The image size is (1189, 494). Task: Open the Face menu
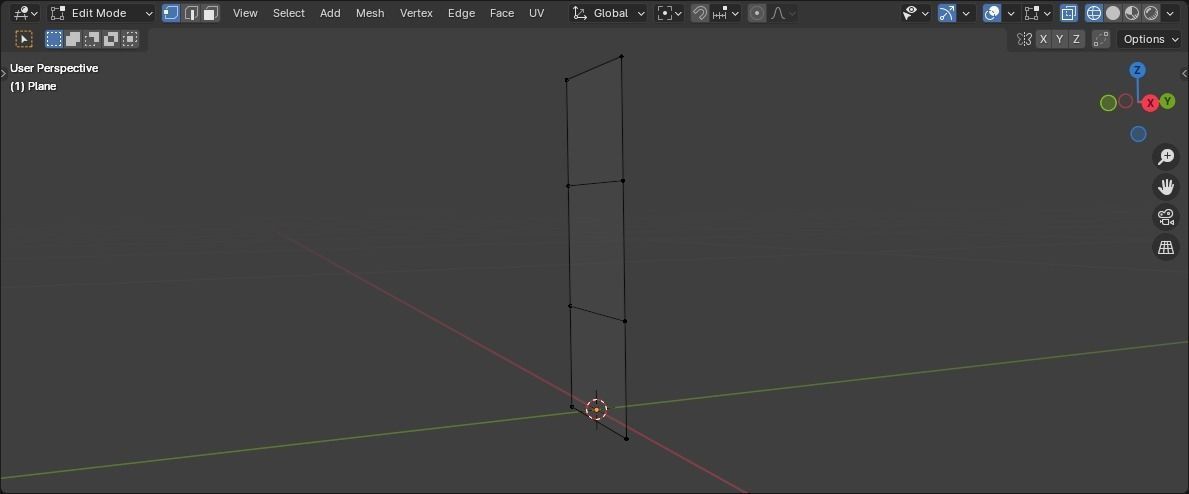click(x=502, y=13)
